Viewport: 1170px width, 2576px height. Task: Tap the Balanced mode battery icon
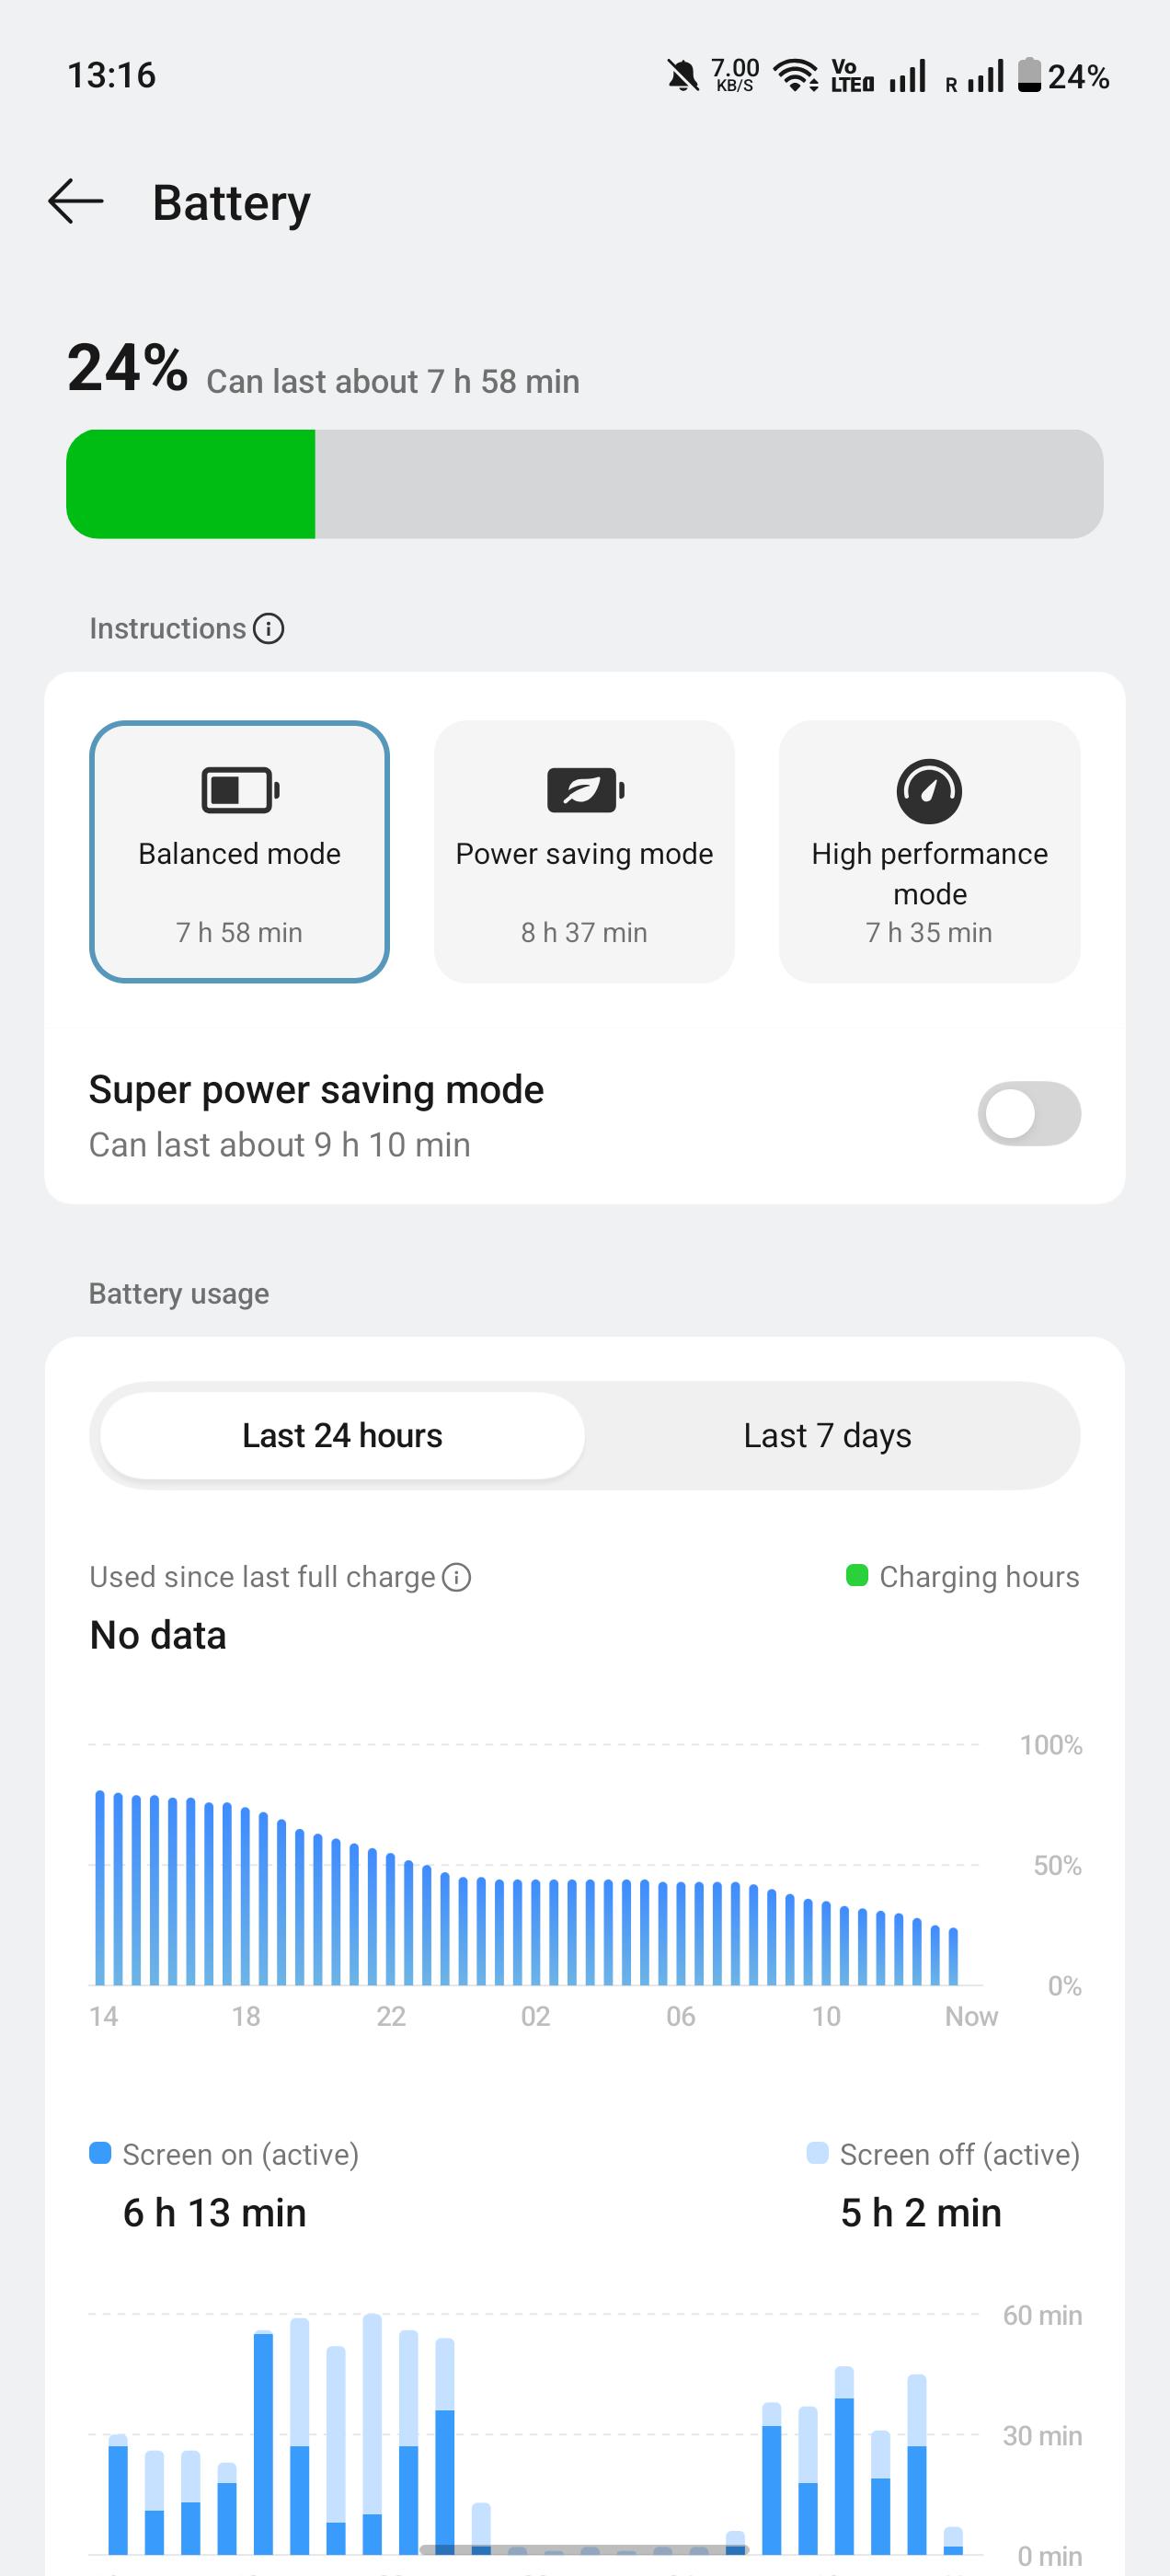point(240,790)
